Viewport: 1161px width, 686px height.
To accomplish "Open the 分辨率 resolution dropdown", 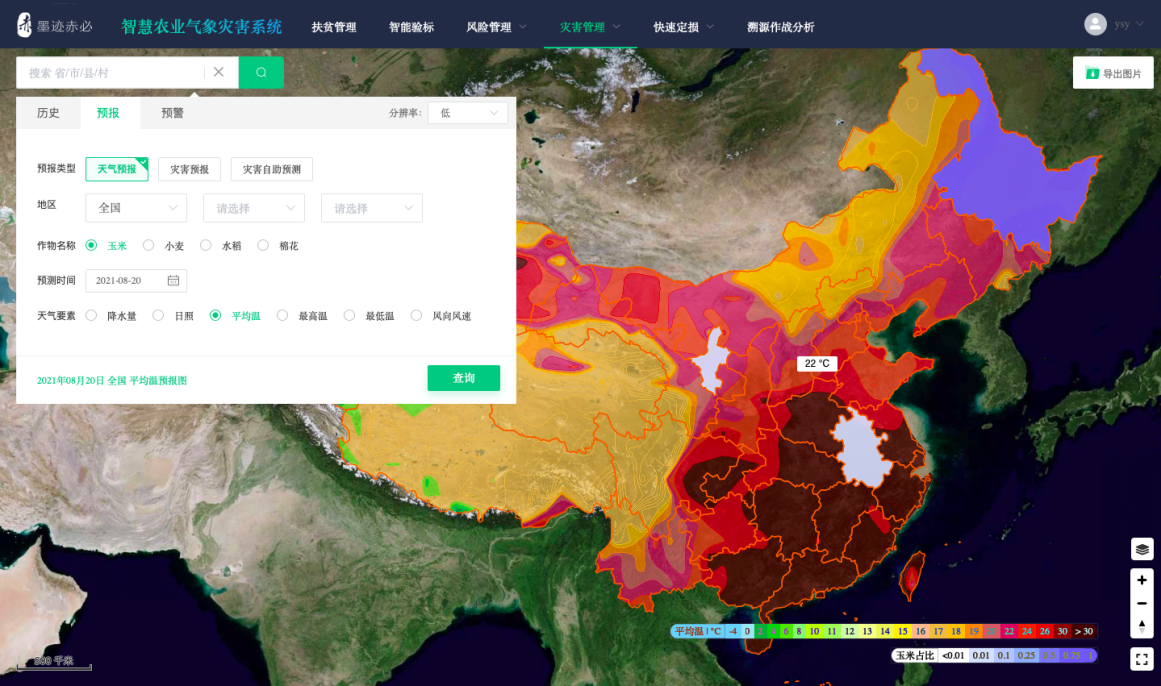I will point(468,113).
